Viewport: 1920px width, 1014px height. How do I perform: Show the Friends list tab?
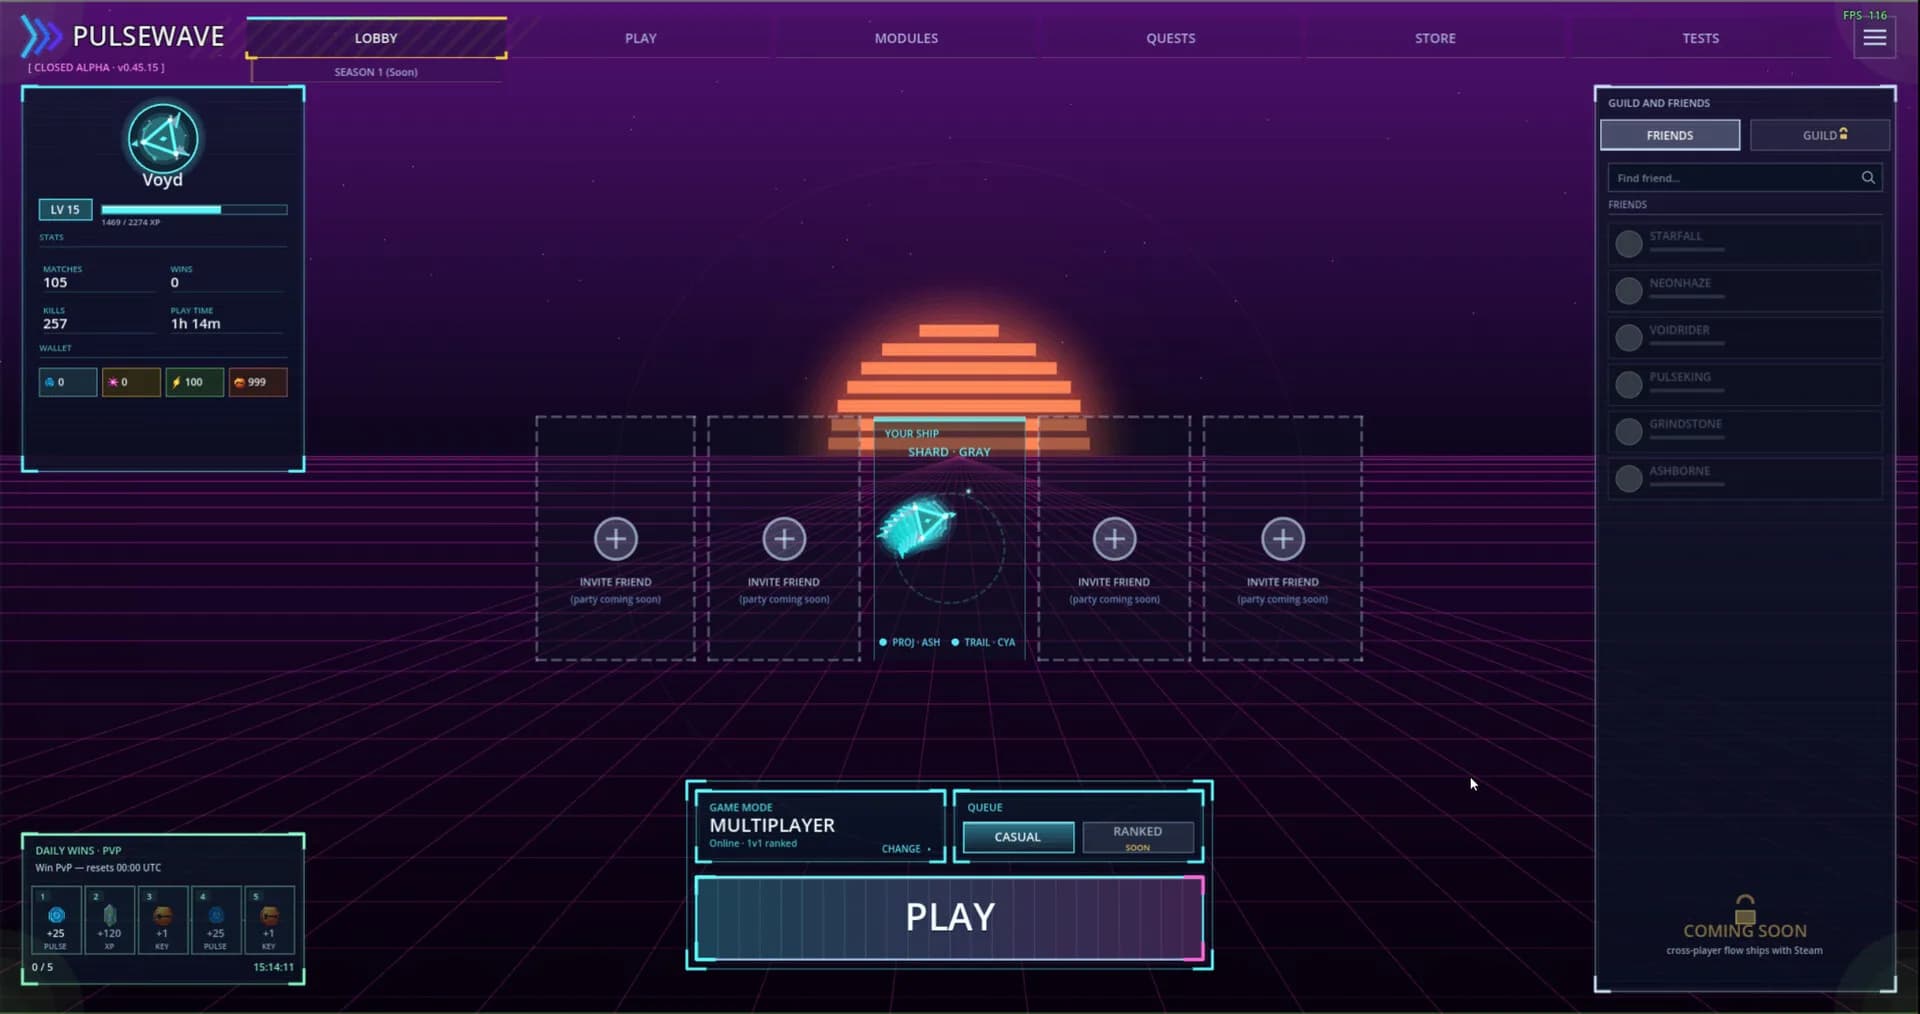(1670, 135)
